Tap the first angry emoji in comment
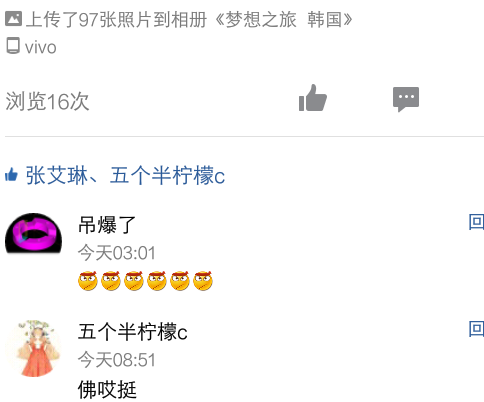The width and height of the screenshot is (484, 402). coord(88,281)
